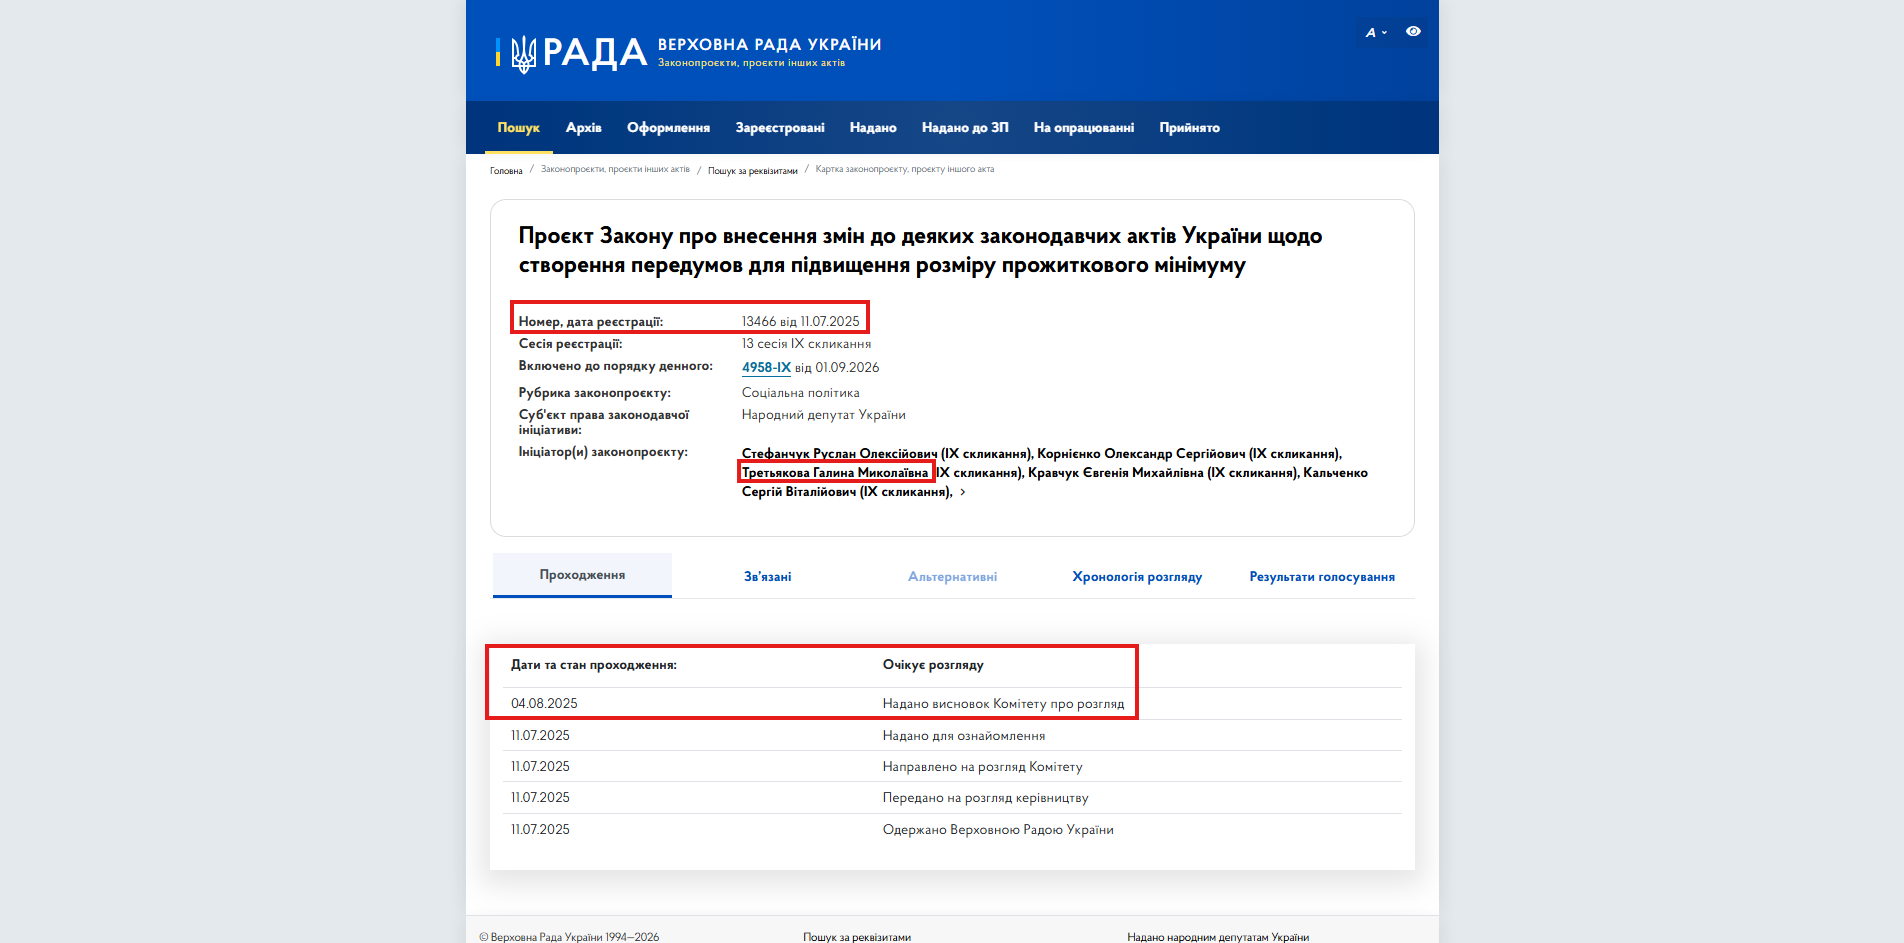The image size is (1904, 943).
Task: Open footer Надано народним депутатам України
Action: [x=1218, y=937]
